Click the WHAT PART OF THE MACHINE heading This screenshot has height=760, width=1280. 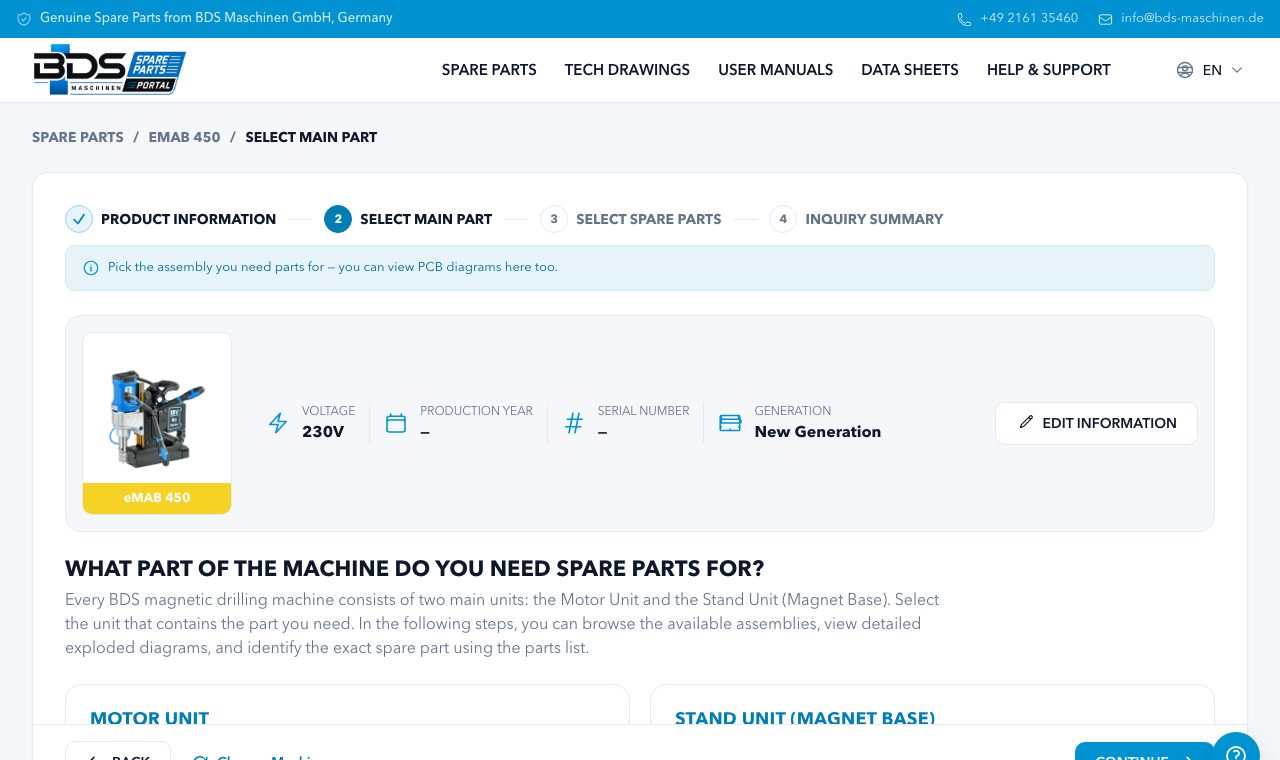tap(414, 569)
